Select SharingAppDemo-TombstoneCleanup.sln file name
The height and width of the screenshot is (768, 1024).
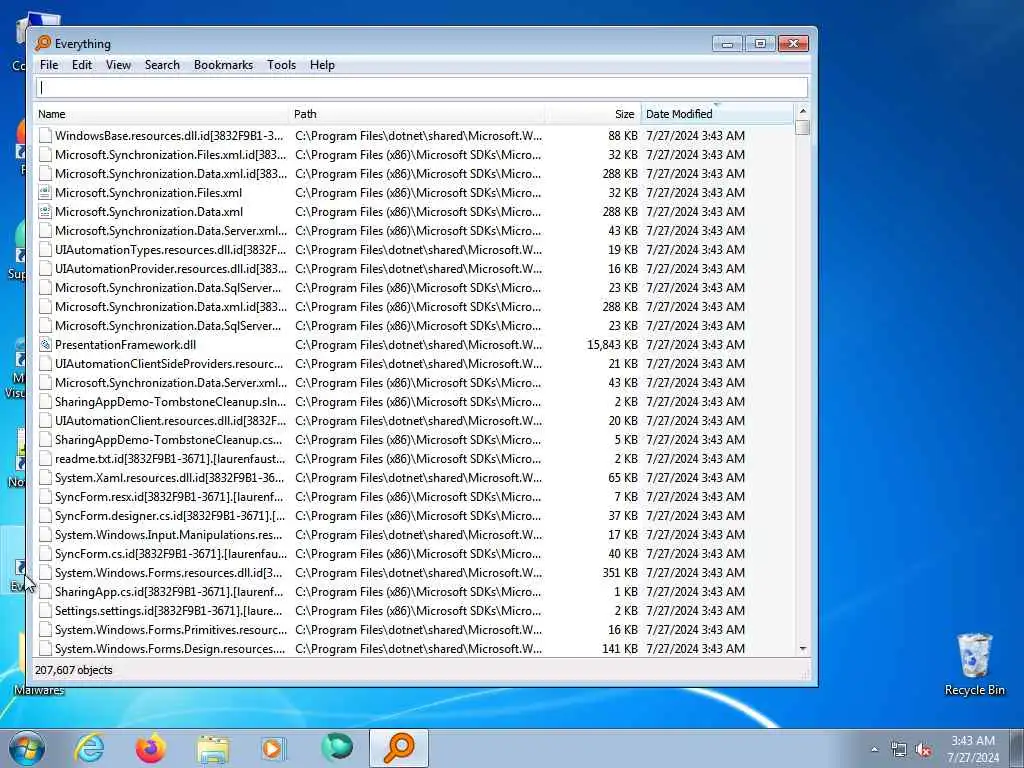(x=170, y=402)
